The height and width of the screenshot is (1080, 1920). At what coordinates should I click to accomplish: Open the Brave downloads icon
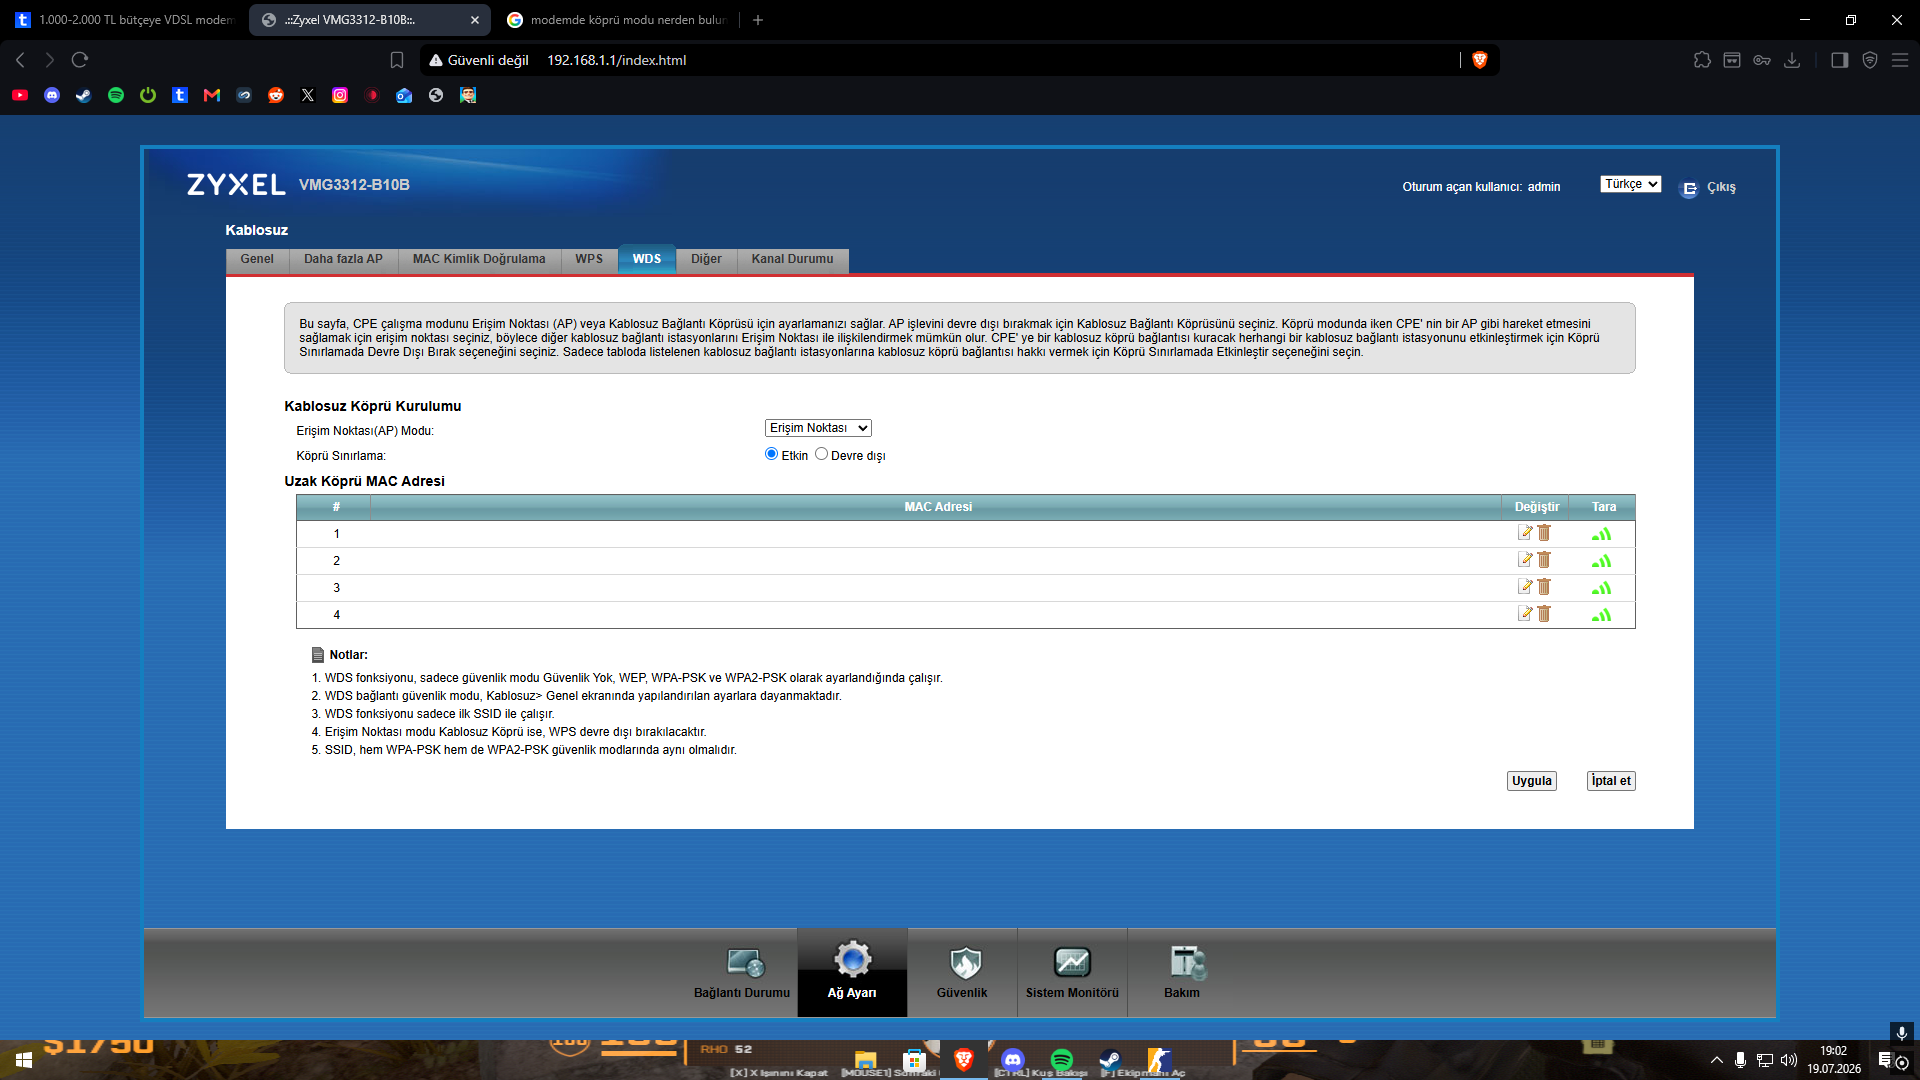tap(1792, 60)
